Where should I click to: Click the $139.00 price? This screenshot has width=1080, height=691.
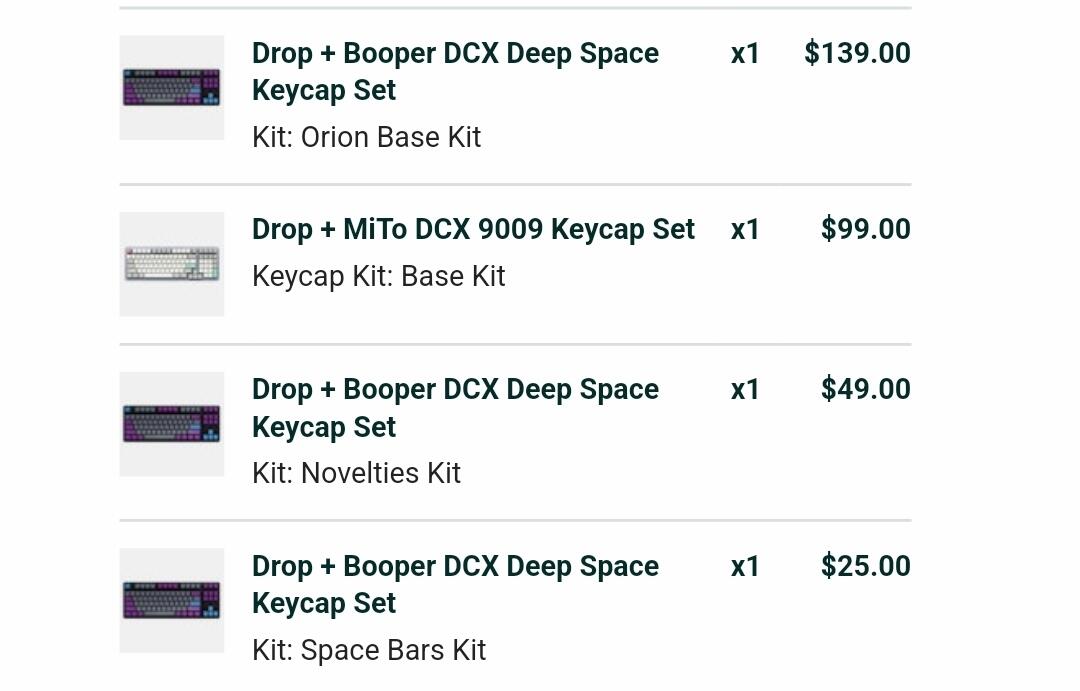[x=858, y=53]
